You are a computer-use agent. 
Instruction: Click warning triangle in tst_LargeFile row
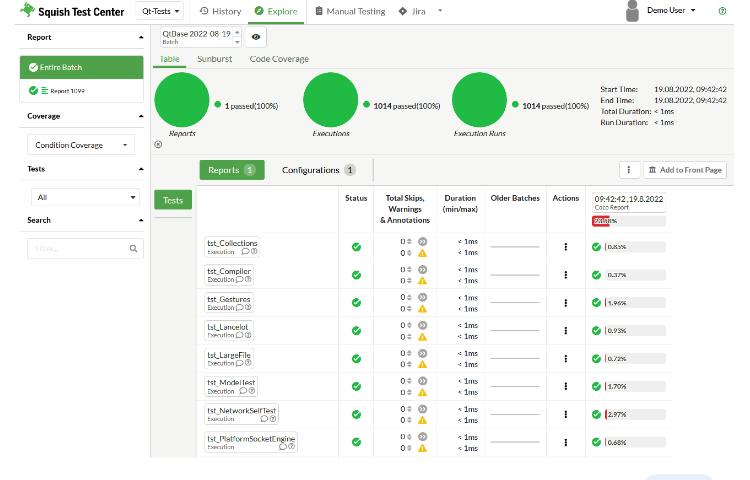pos(422,365)
